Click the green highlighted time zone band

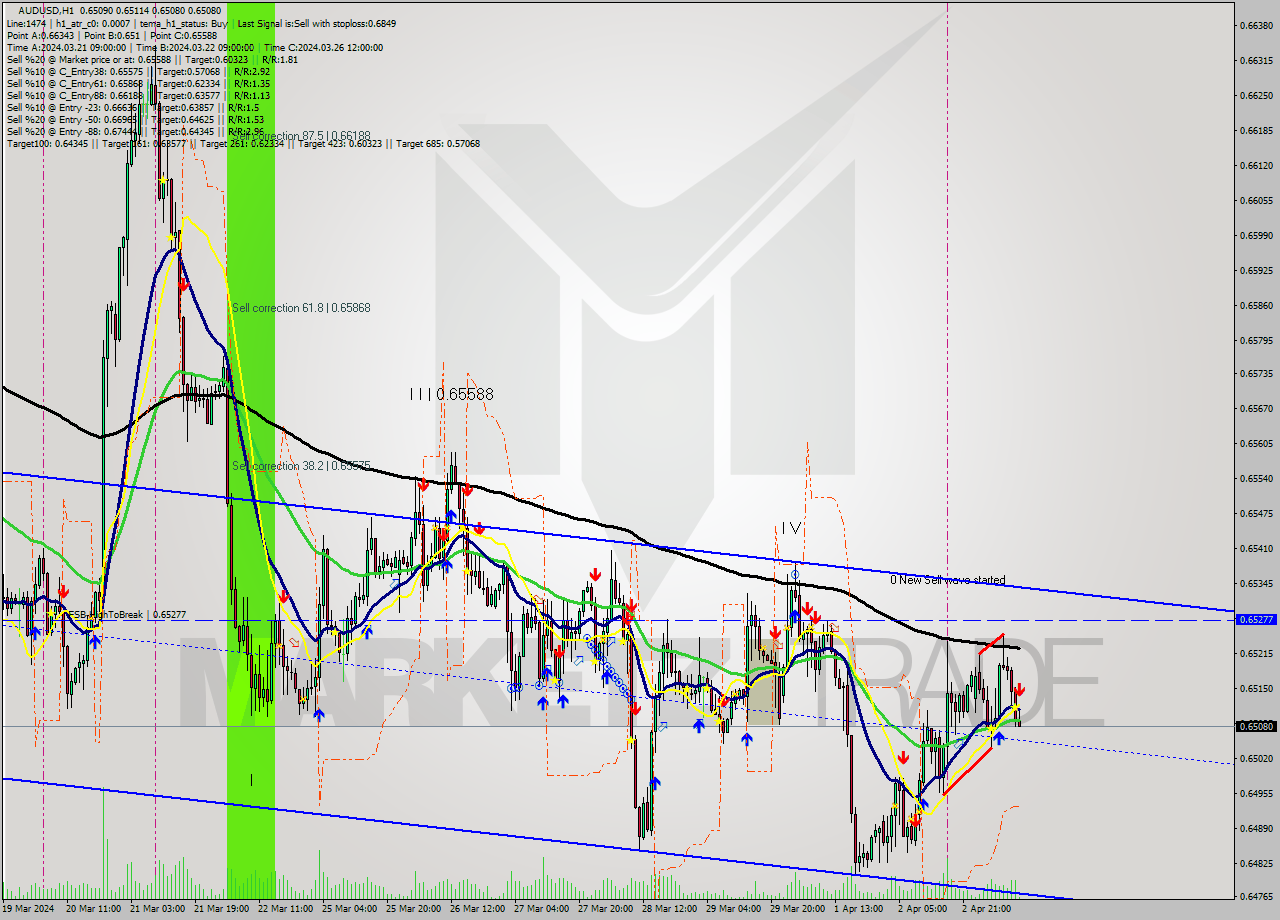(x=251, y=450)
